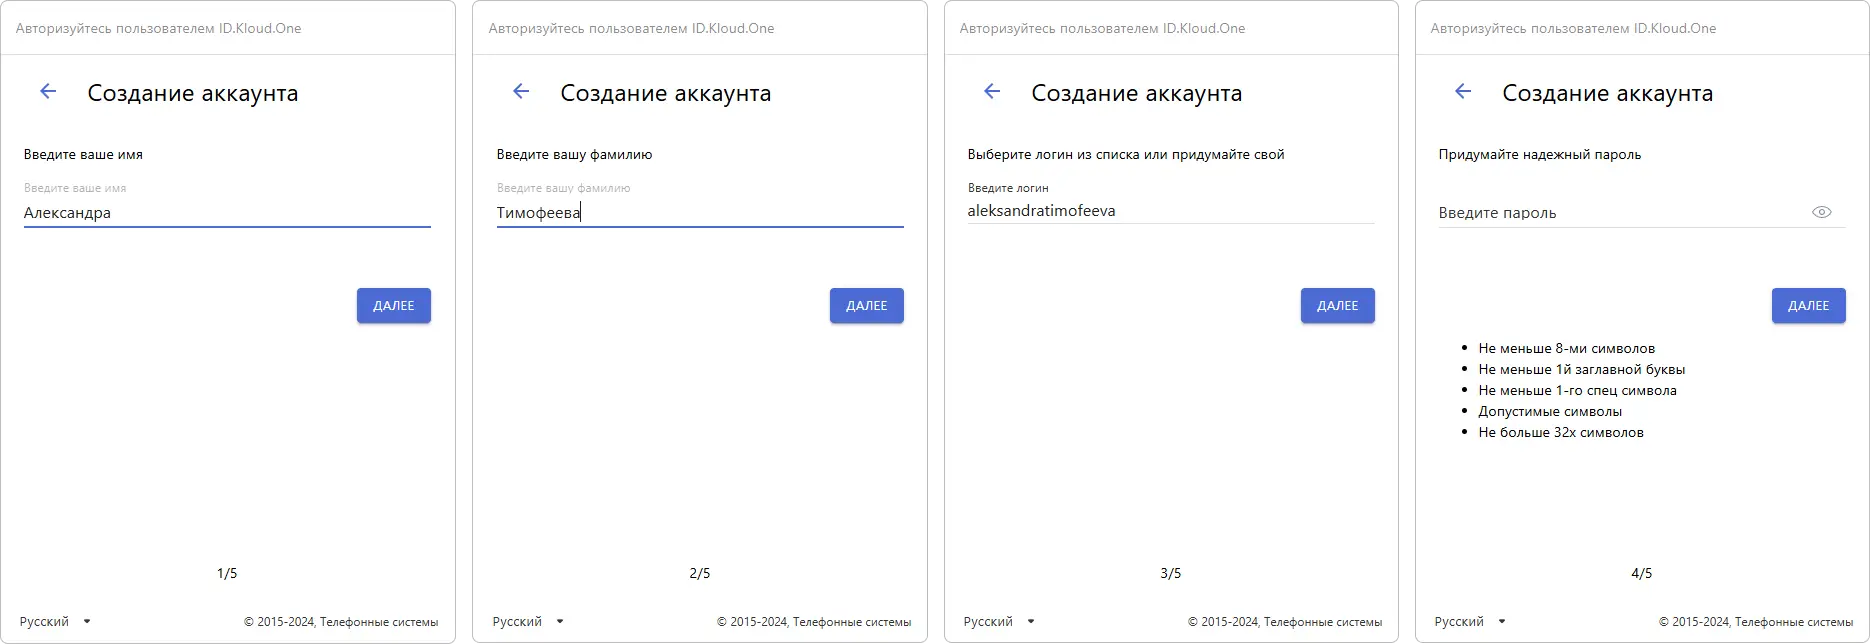The height and width of the screenshot is (644, 1870).
Task: Submit password step with ДАЛЕЕ button
Action: coord(1808,306)
